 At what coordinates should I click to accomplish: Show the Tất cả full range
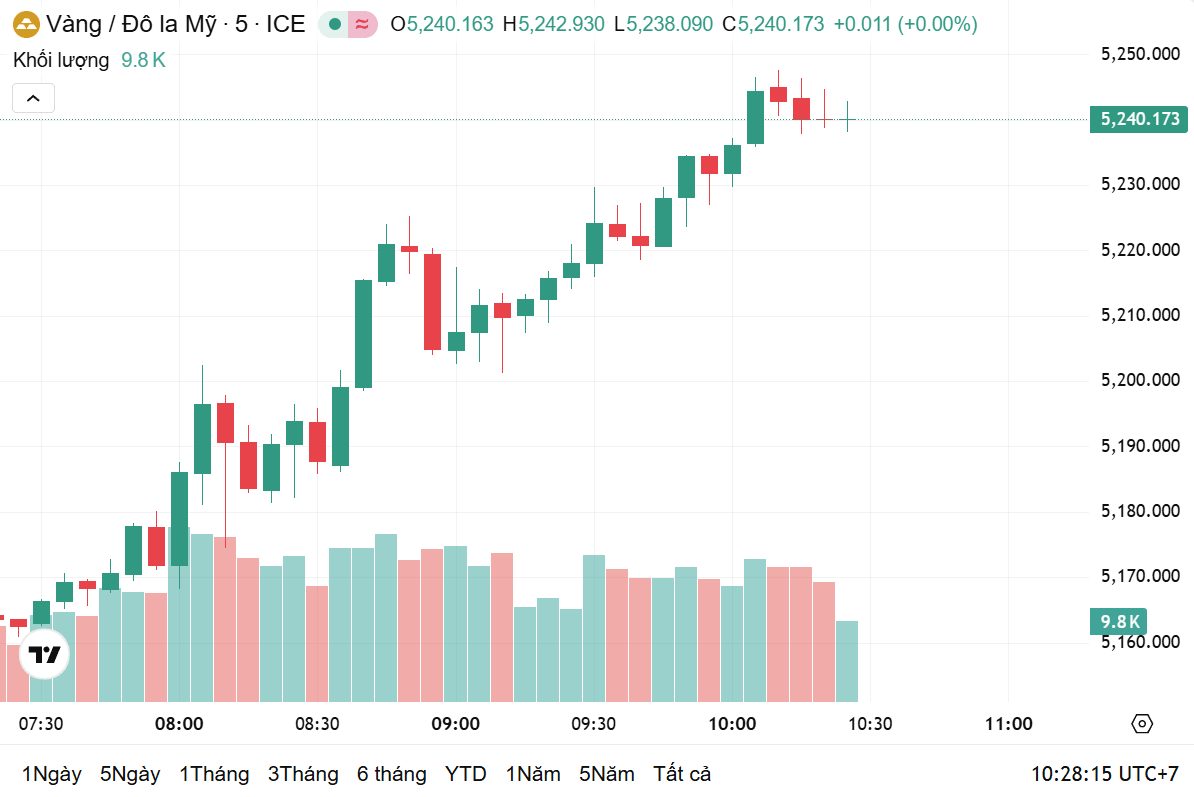(x=682, y=774)
